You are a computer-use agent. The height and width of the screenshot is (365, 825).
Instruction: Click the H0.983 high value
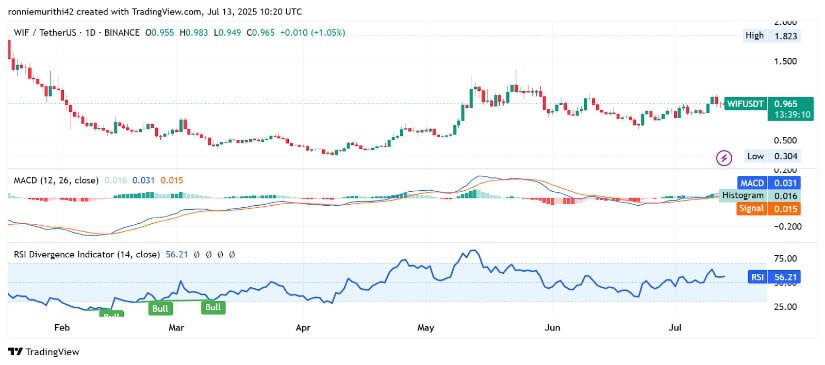tap(194, 33)
